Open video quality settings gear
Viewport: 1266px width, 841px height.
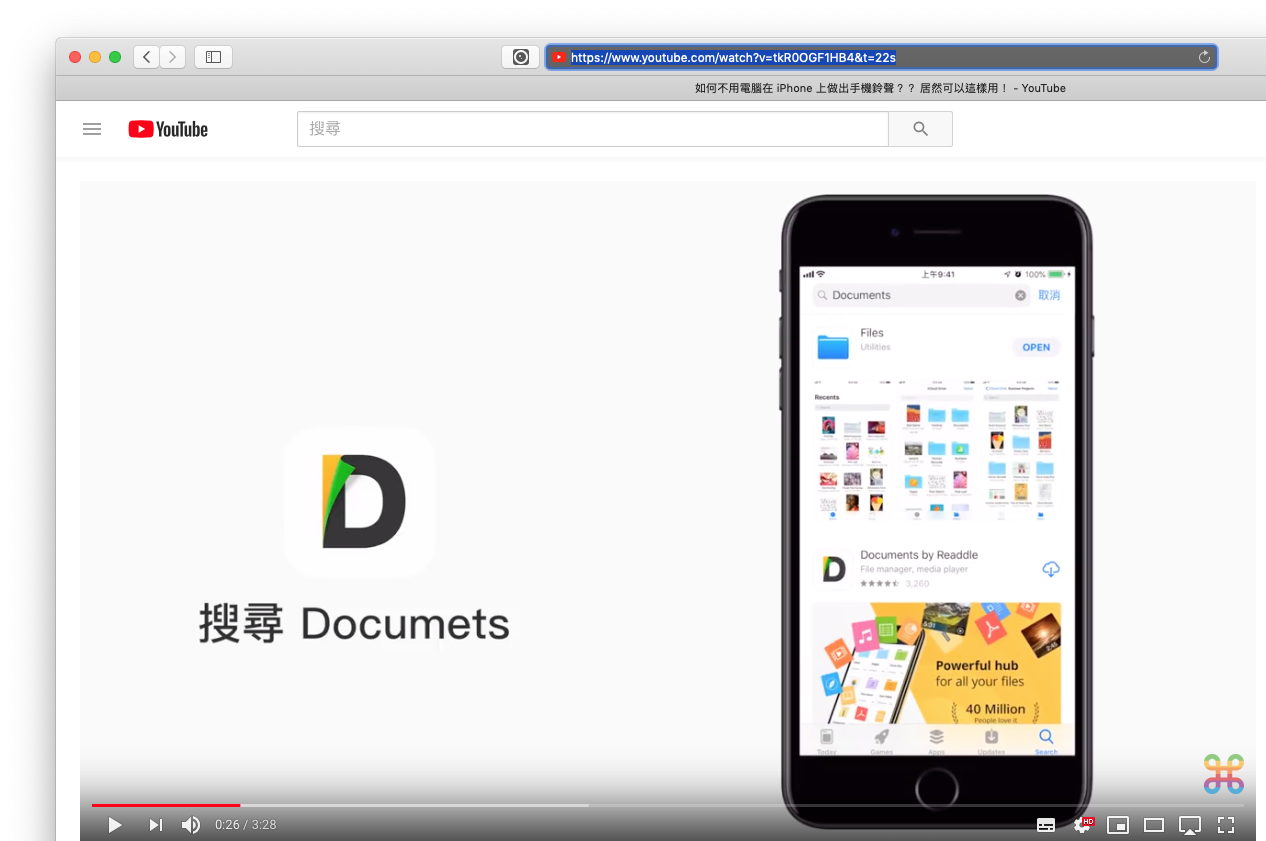click(1083, 825)
